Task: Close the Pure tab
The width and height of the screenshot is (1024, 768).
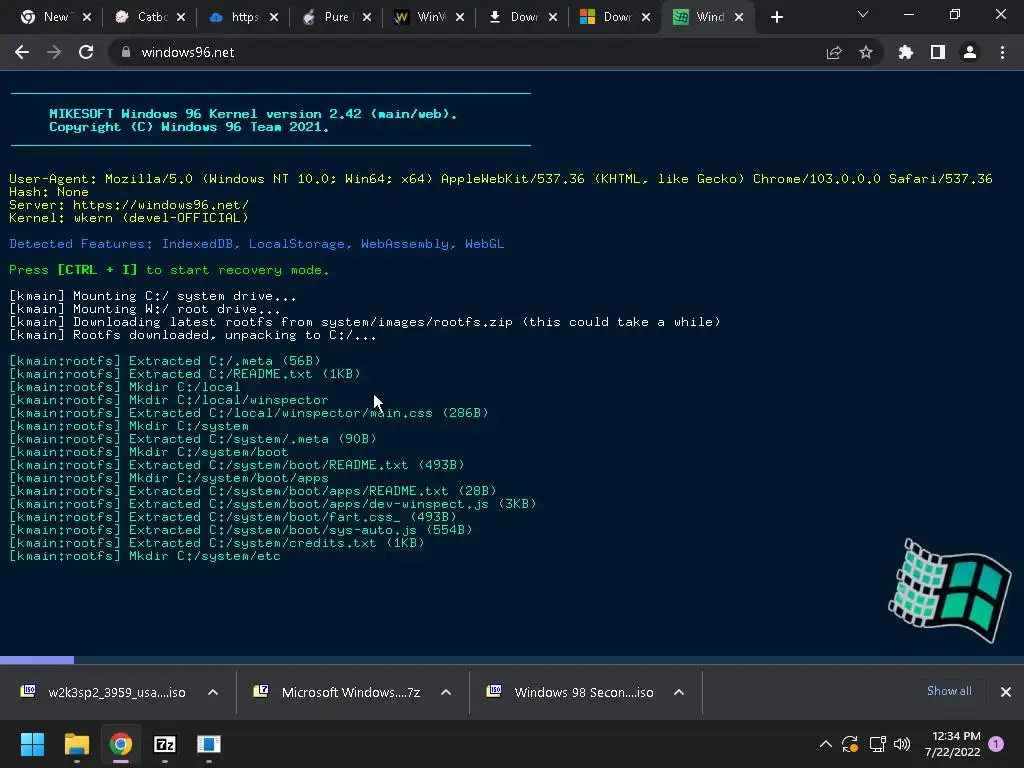Action: click(367, 17)
